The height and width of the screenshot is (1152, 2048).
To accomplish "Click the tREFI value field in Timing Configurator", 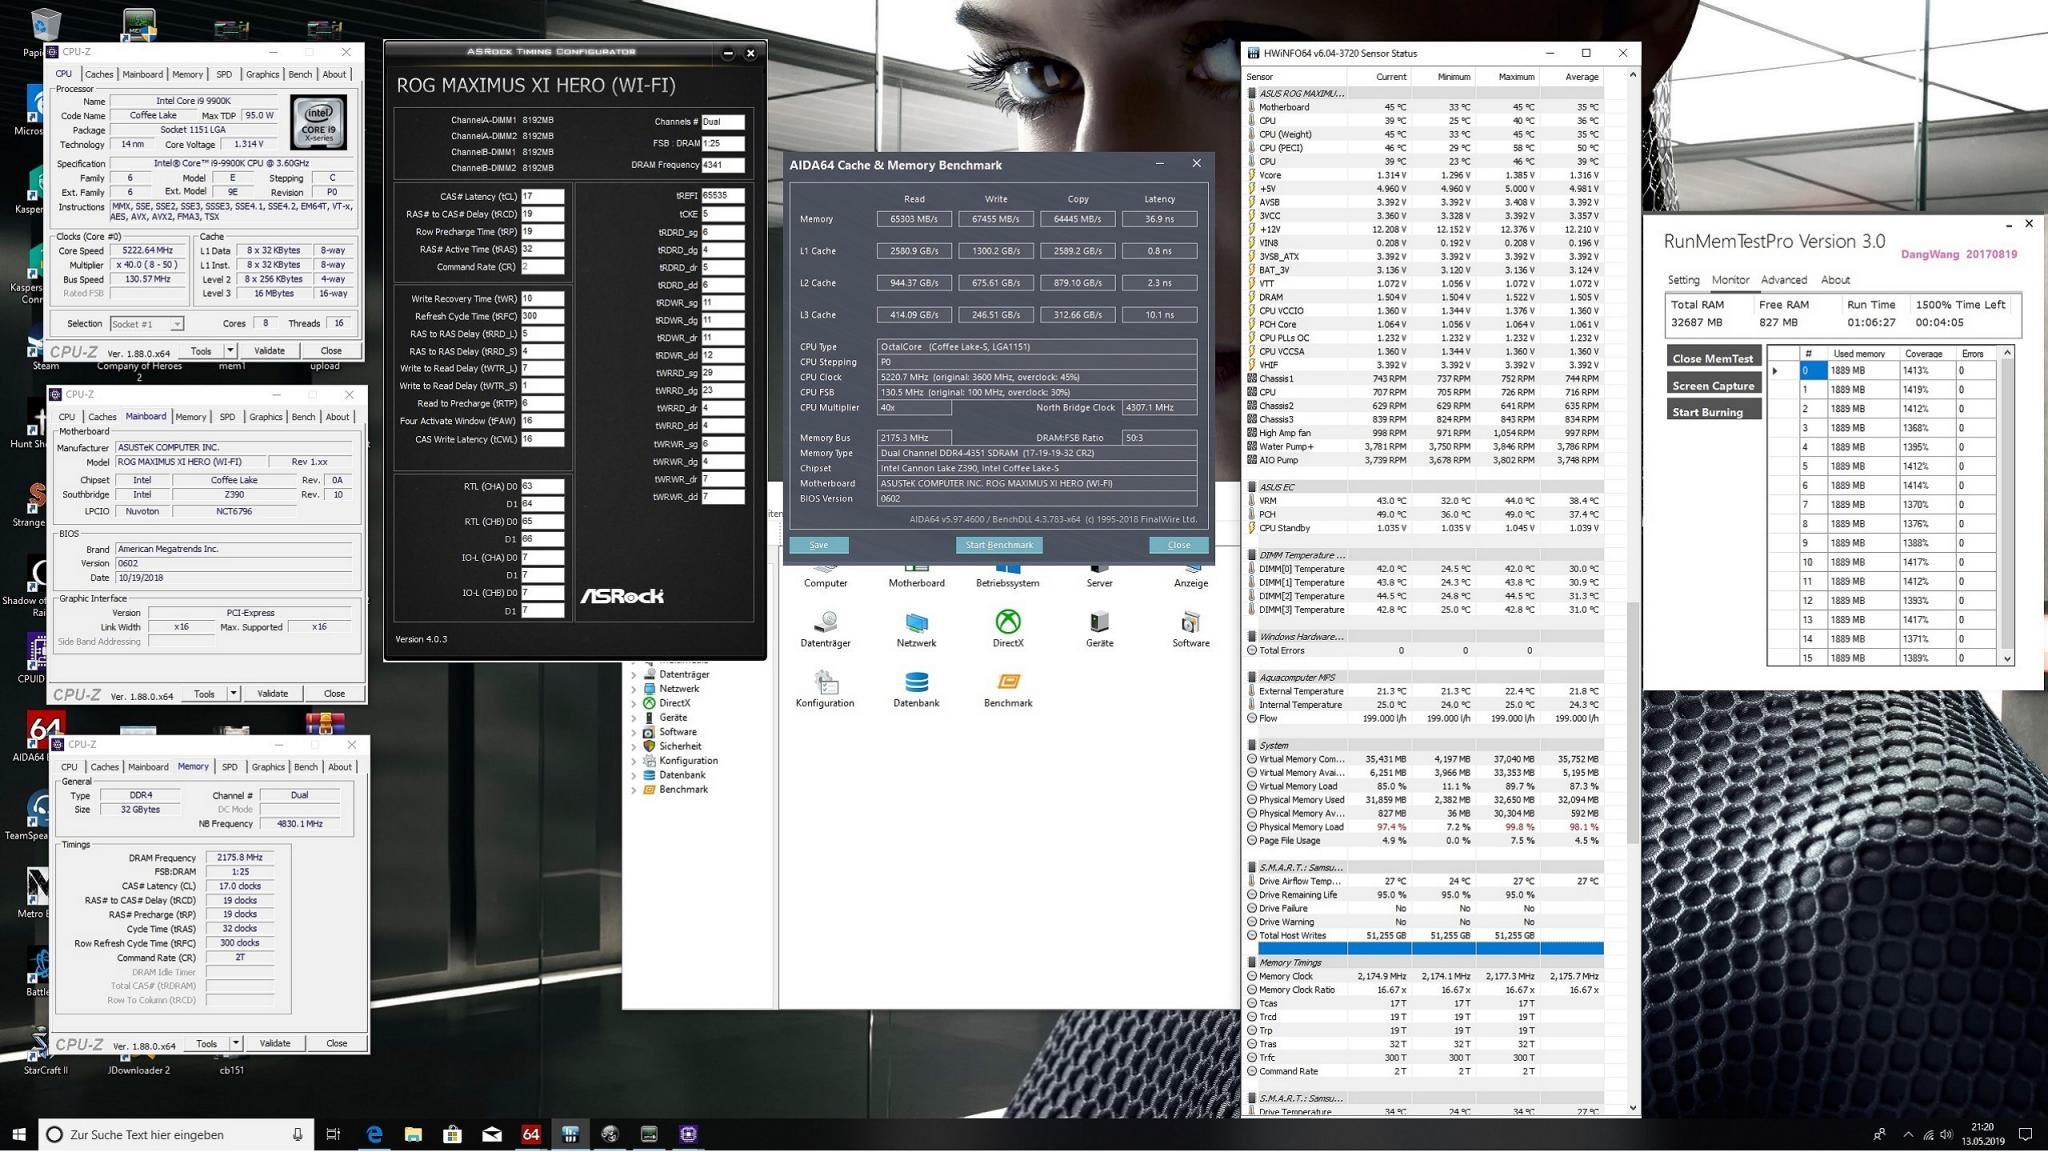I will 722,196.
